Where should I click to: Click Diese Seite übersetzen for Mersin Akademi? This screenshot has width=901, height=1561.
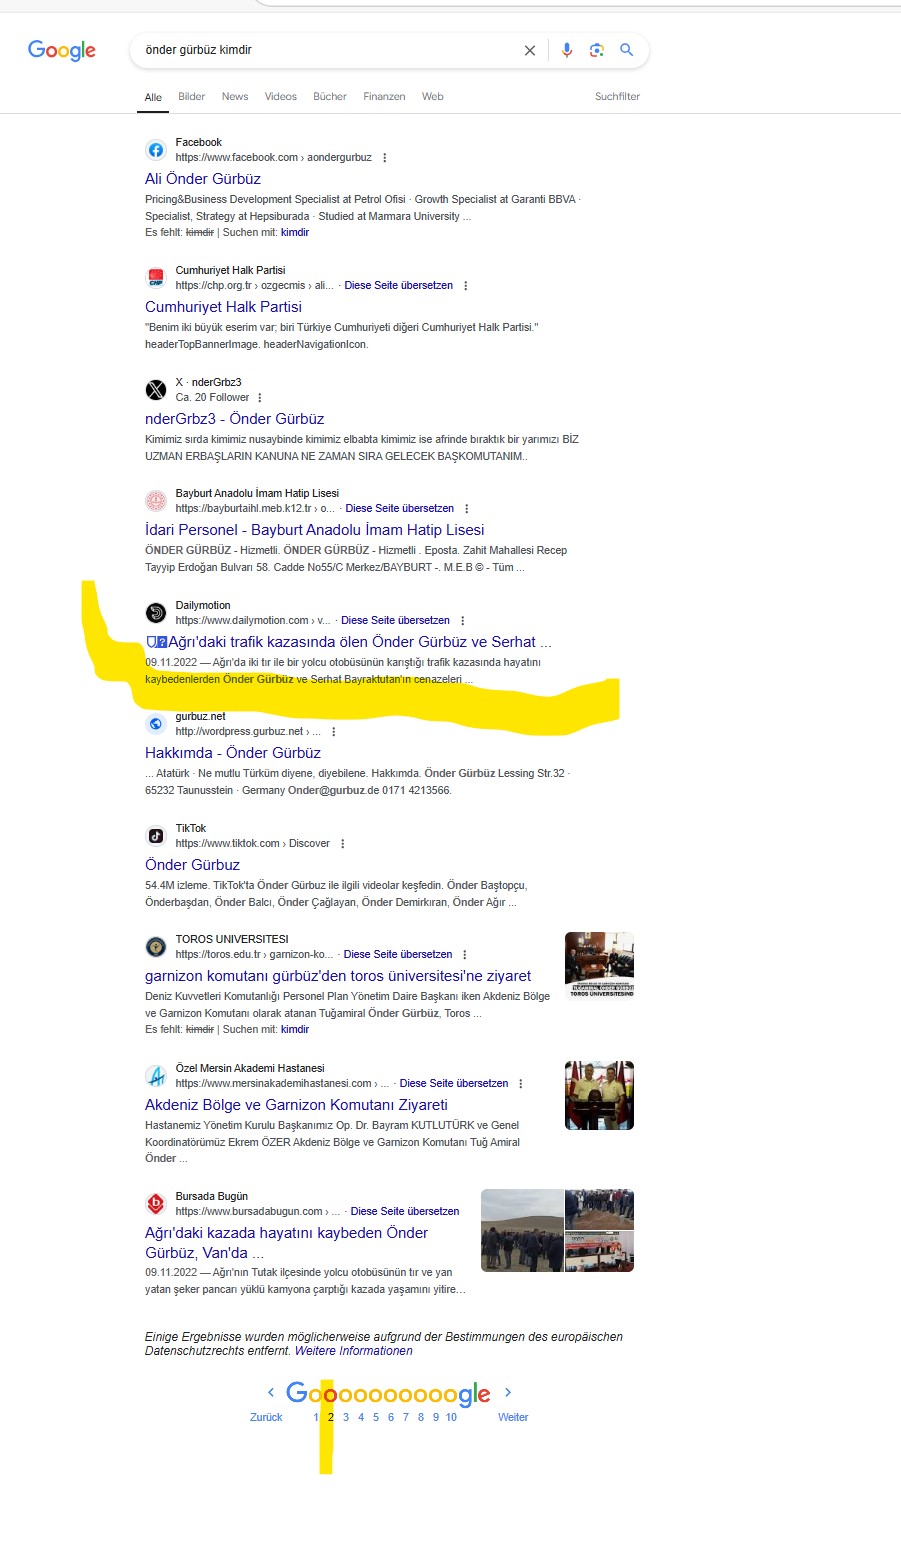click(454, 1084)
